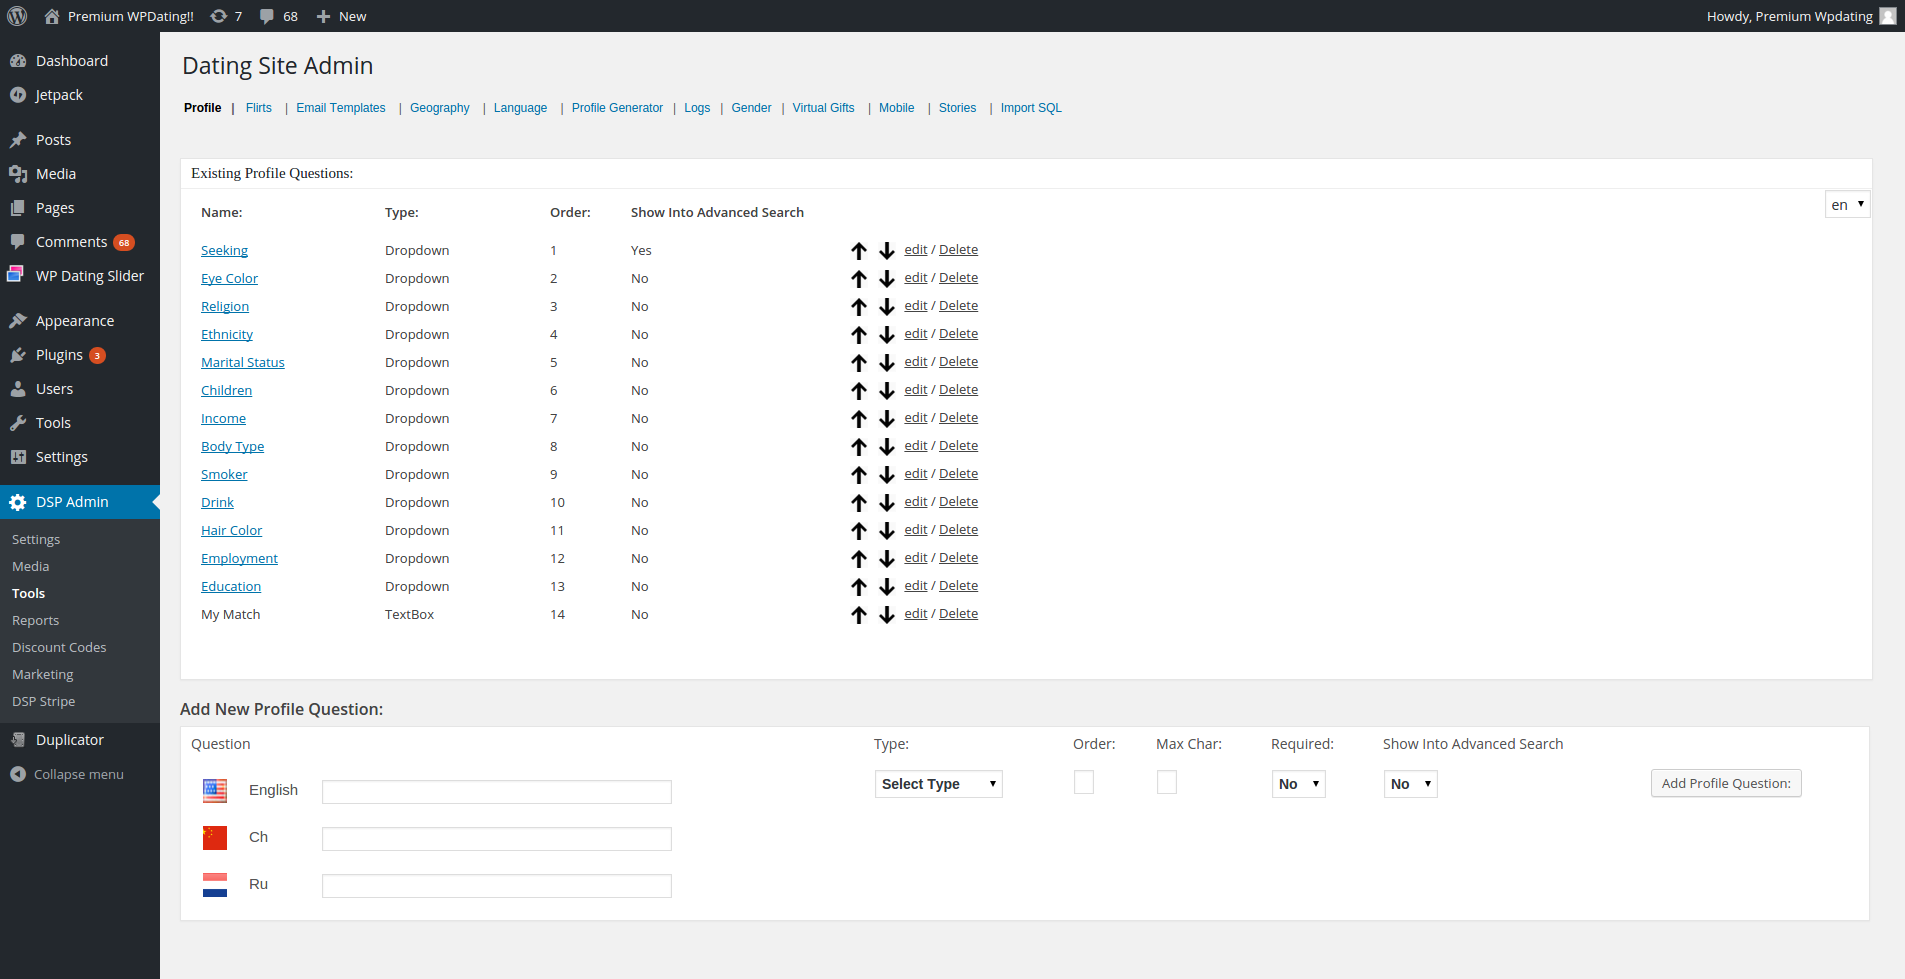Switch to the Profile Generator tab
The height and width of the screenshot is (979, 1905).
[617, 108]
